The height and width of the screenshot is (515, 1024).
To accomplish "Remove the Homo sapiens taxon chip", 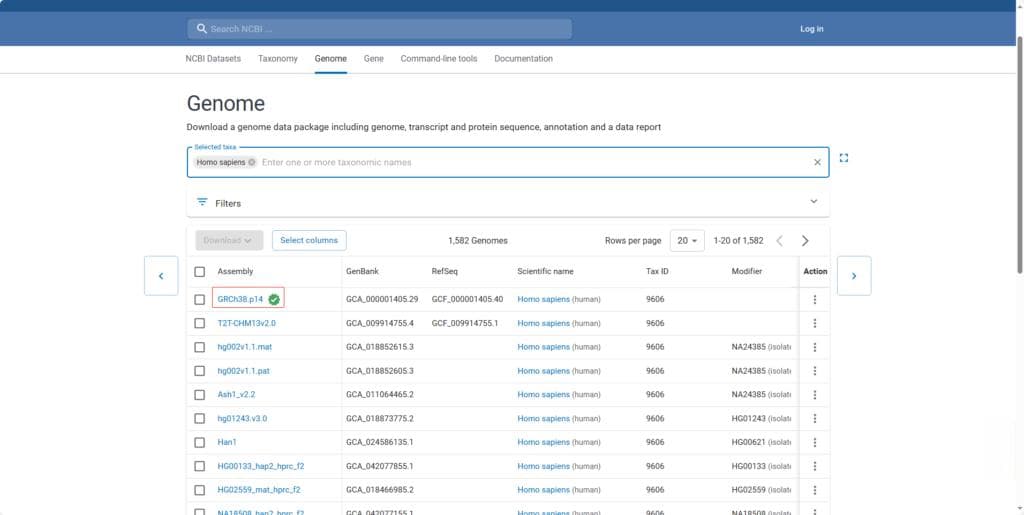I will tap(252, 163).
